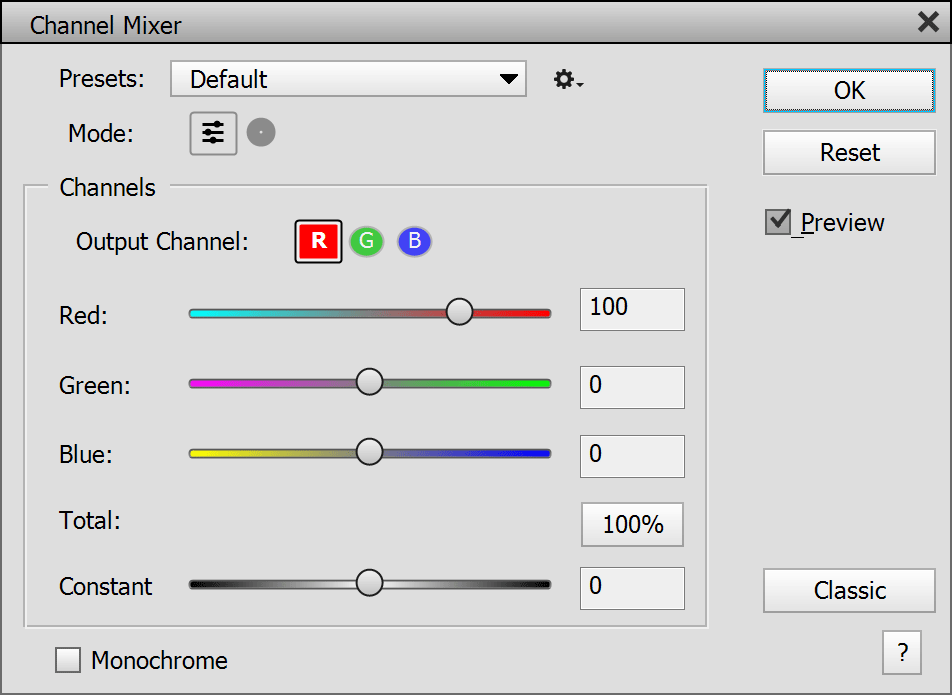Screen dimensions: 952x695
Task: Select the sliders mode icon
Action: tap(213, 134)
